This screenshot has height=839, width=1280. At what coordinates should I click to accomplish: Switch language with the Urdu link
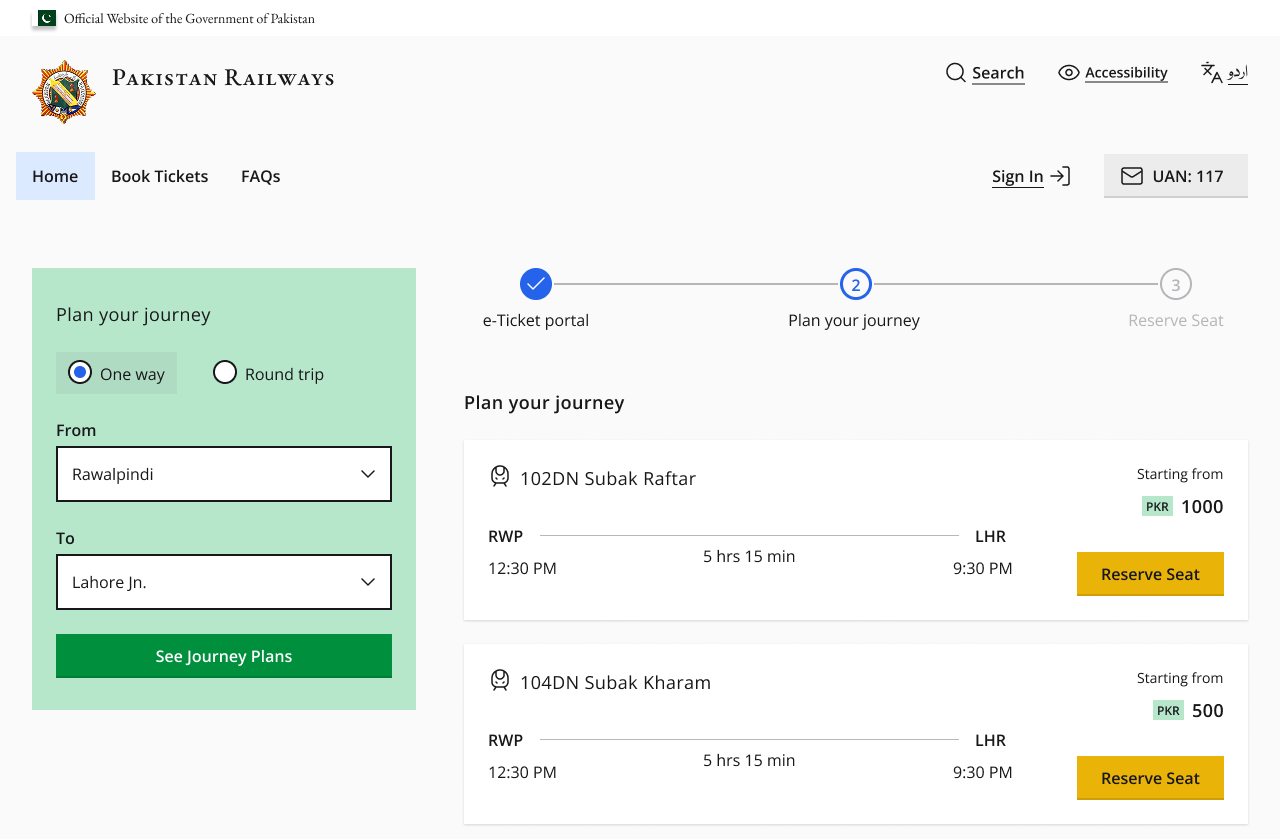tap(1238, 73)
